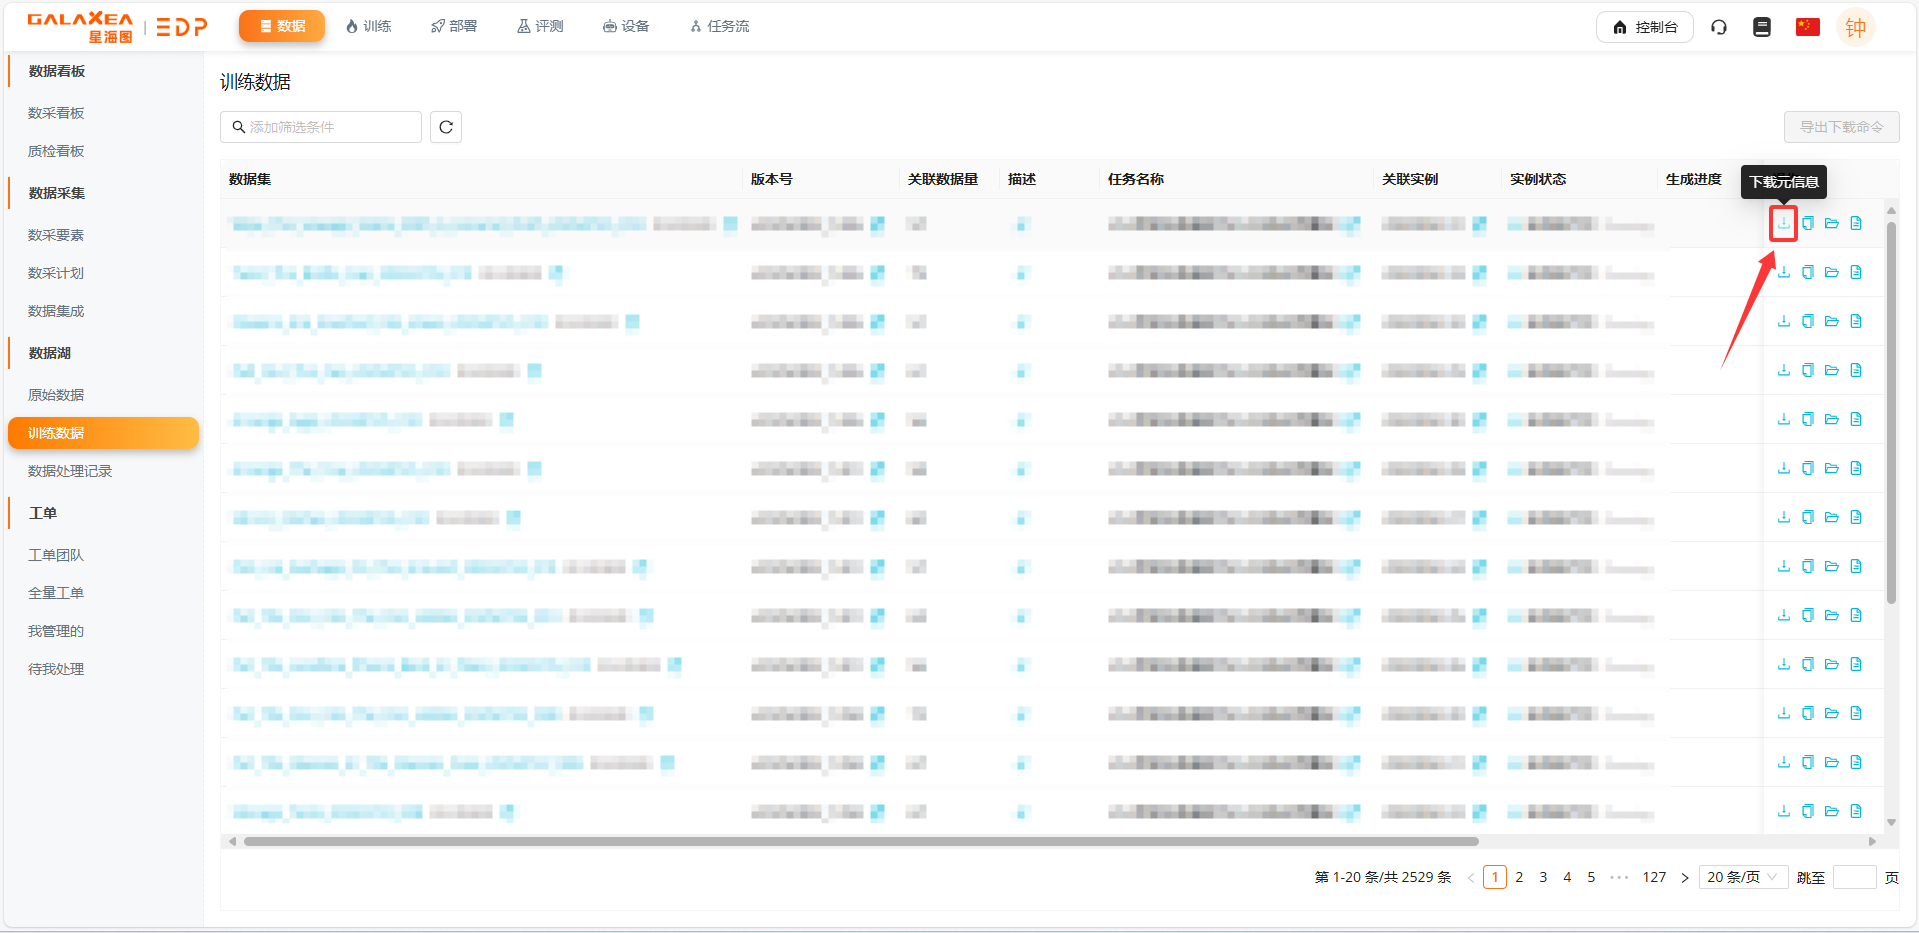Open the headset support icon in header

tap(1719, 27)
